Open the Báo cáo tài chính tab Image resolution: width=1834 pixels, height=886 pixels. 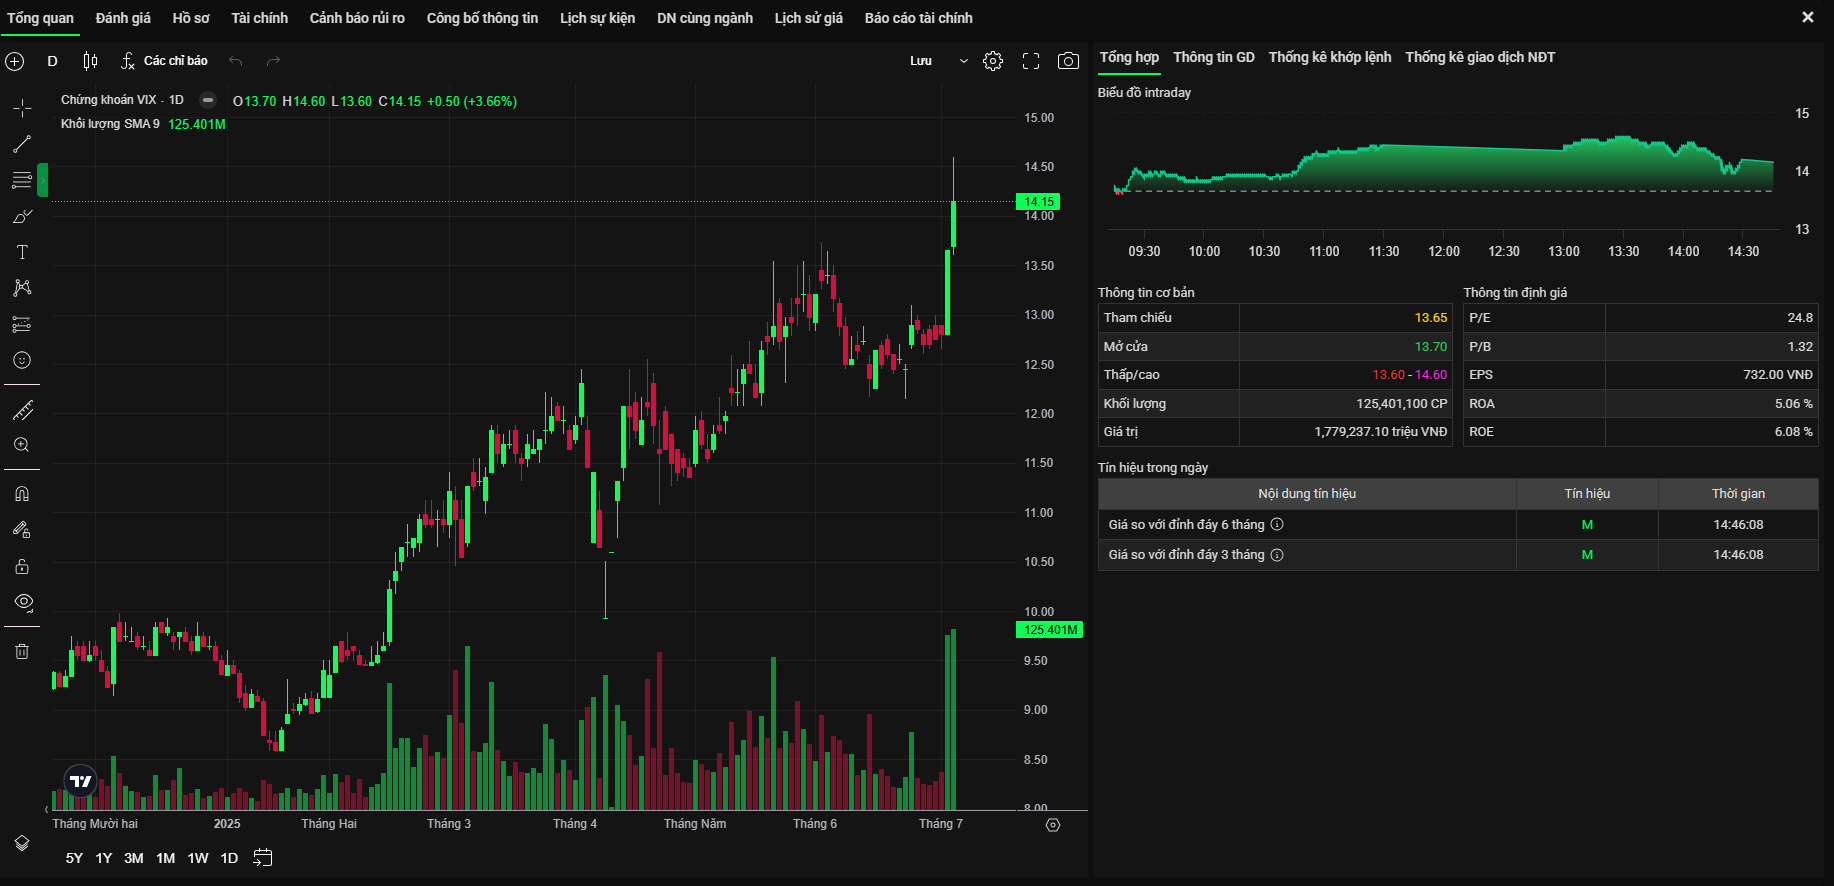click(x=919, y=18)
